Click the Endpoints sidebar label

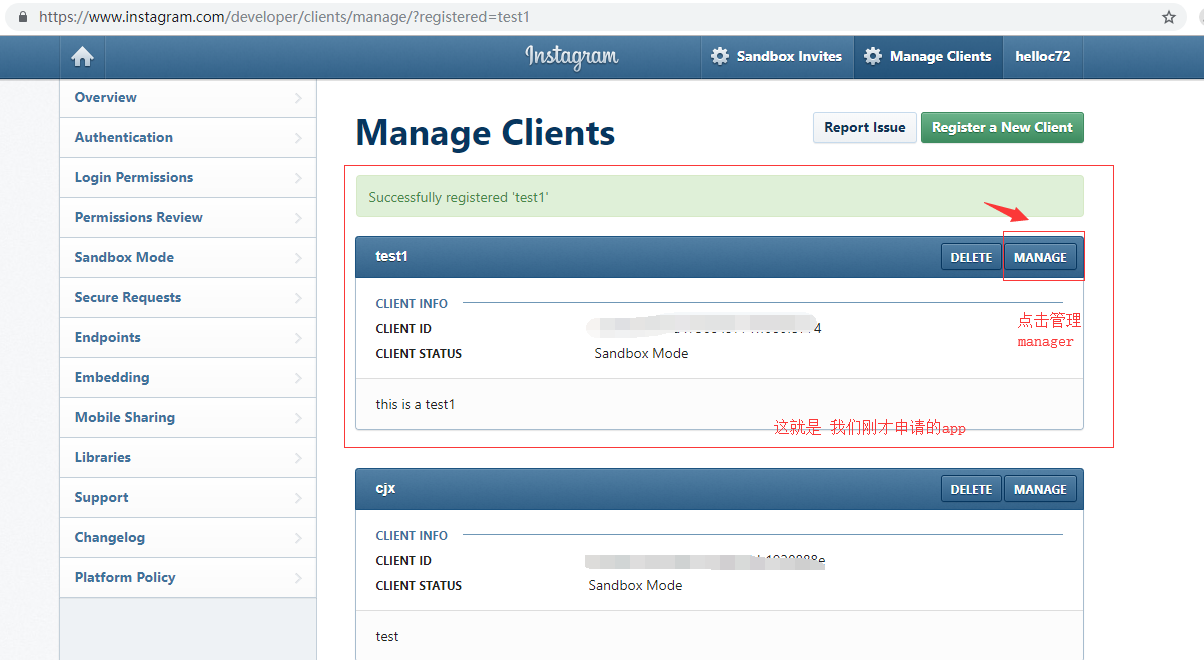(x=107, y=337)
